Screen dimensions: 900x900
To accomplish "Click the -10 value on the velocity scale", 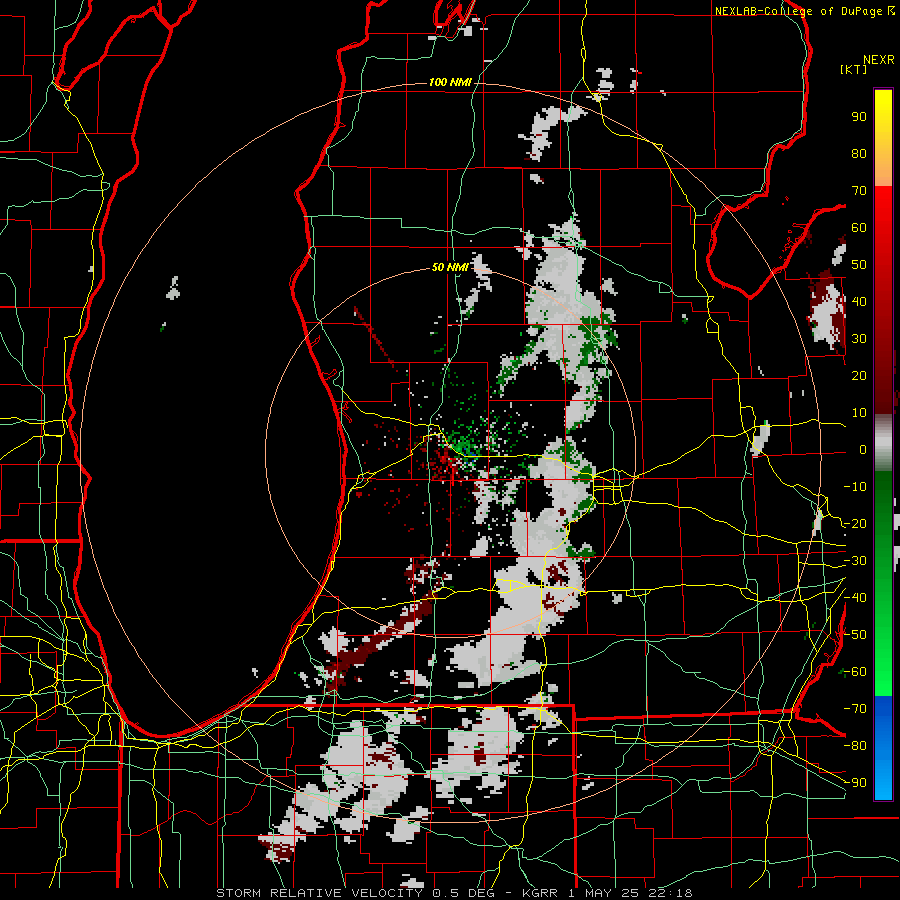I will (855, 487).
